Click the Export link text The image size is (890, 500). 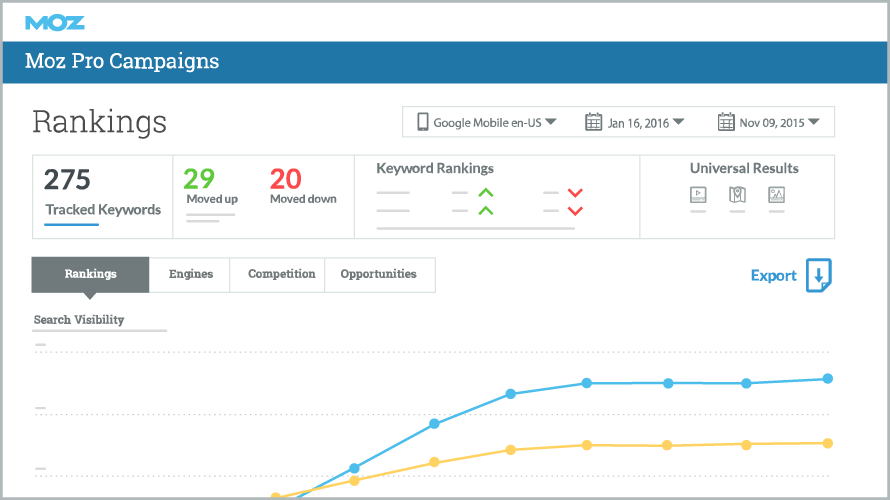[x=773, y=276]
